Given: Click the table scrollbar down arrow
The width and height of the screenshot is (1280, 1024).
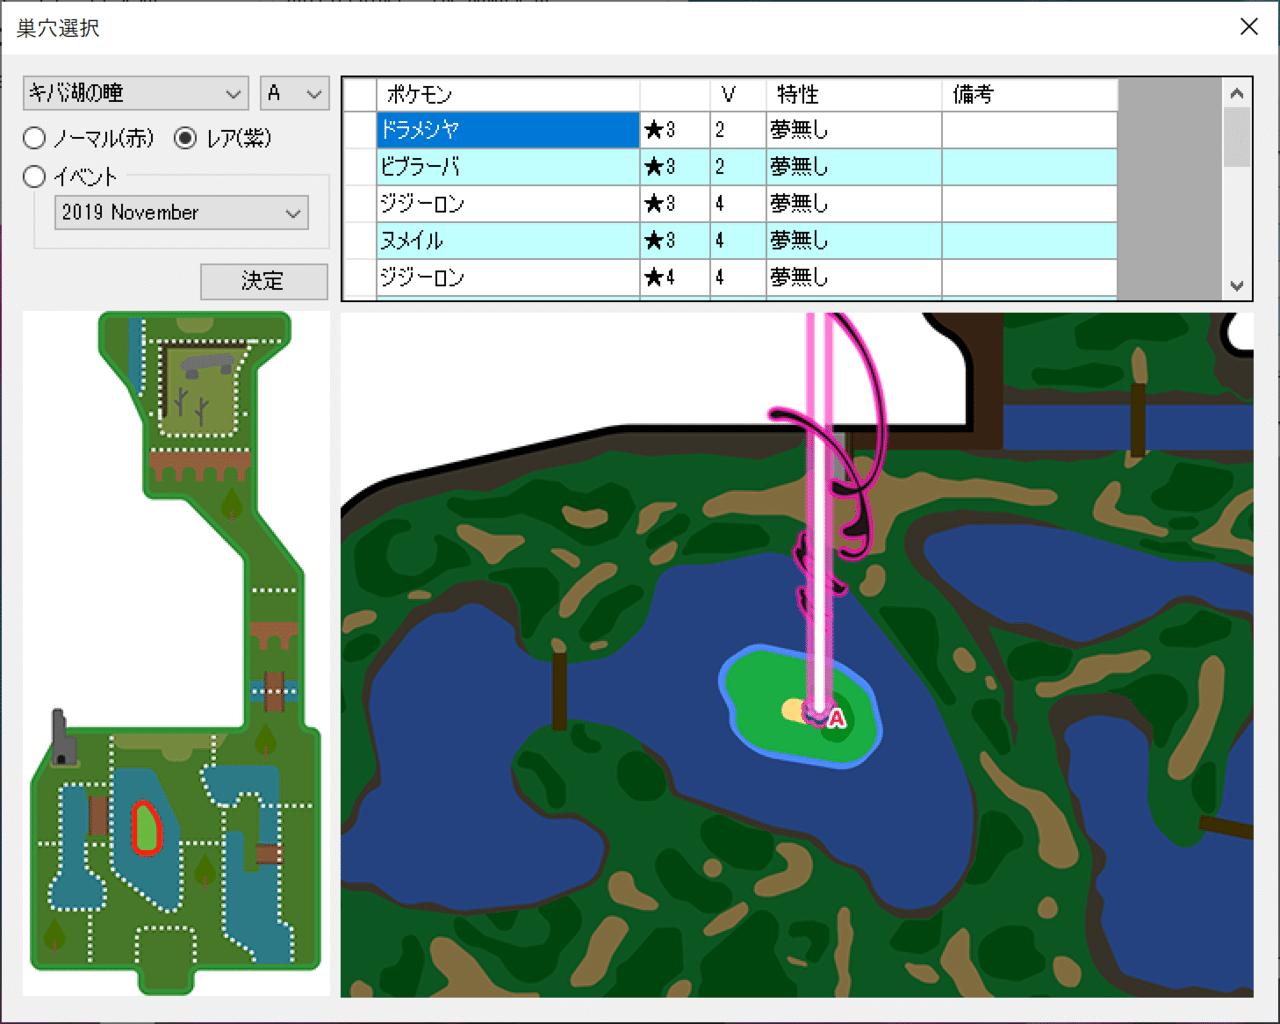Looking at the screenshot, I should 1237,286.
